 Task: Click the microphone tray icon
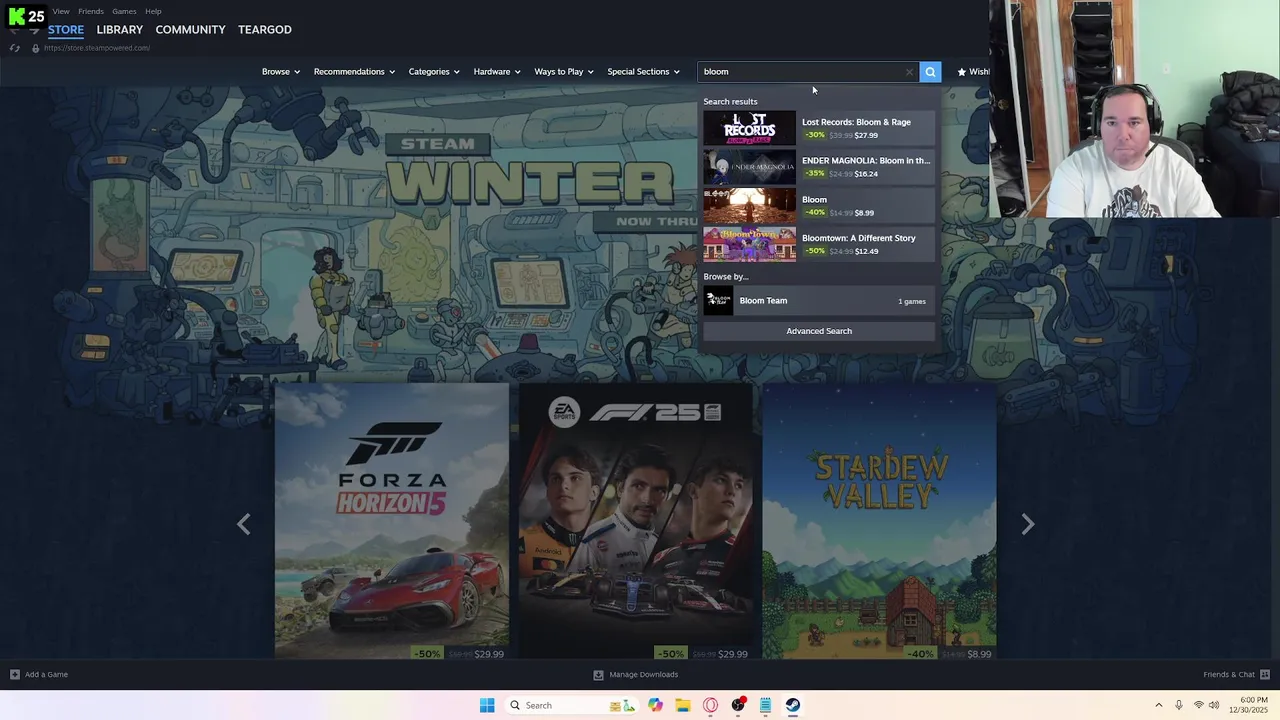pos(1179,705)
